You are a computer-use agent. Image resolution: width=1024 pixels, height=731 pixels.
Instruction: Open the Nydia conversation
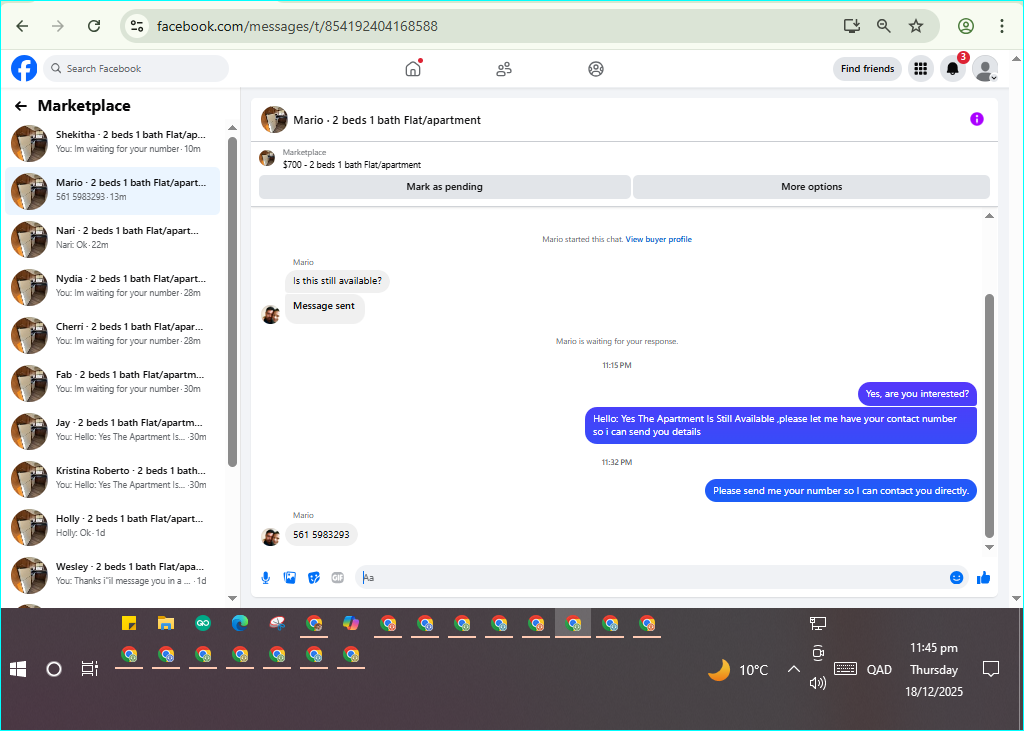pos(112,287)
